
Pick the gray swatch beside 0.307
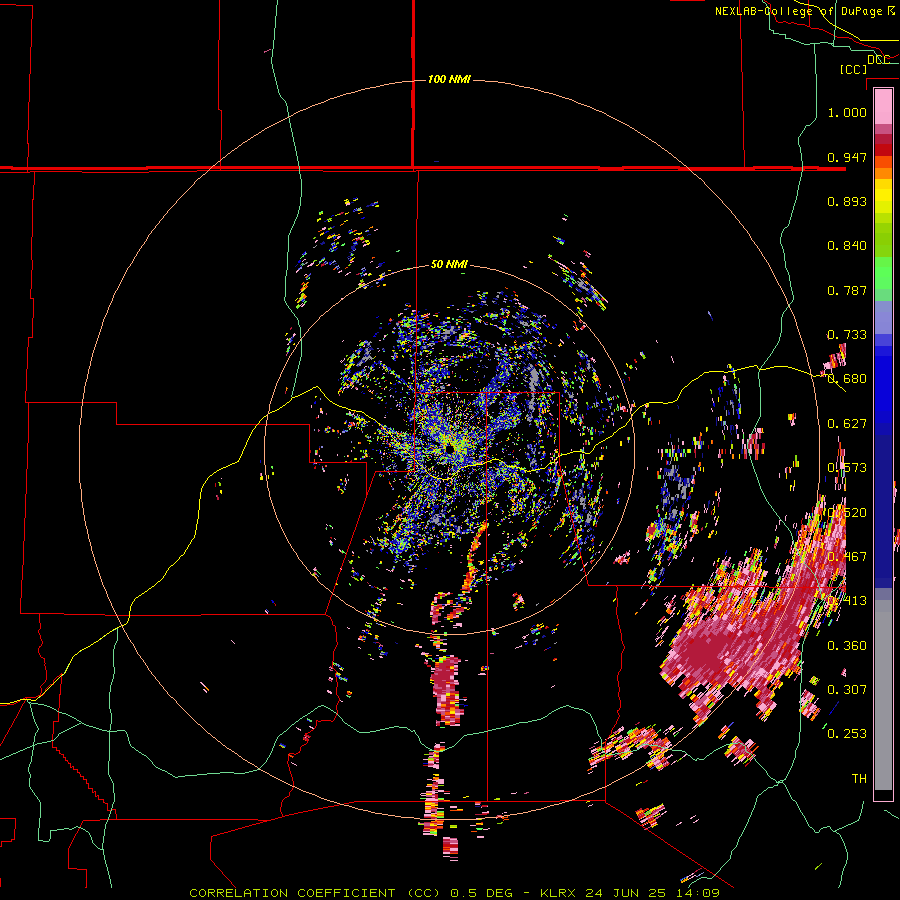point(883,695)
